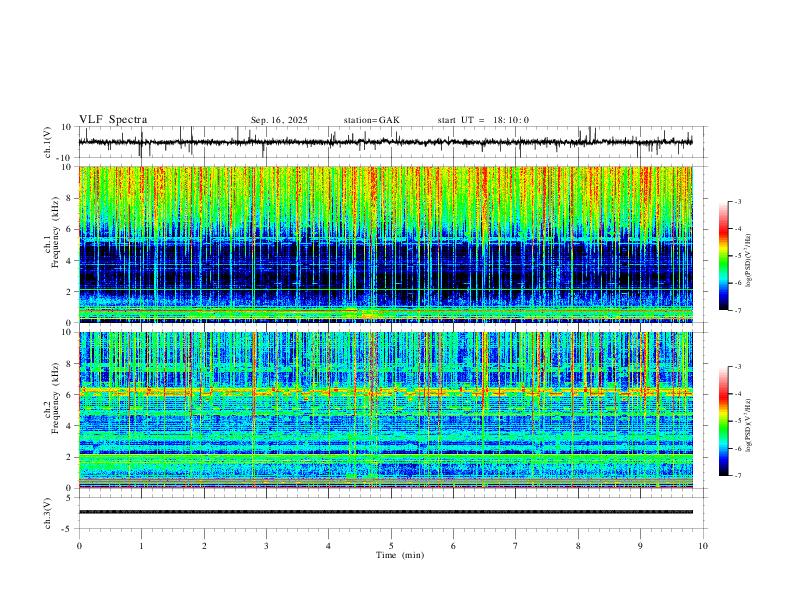The height and width of the screenshot is (612, 792).
Task: Click the "Time (min)" axis title
Action: point(400,555)
